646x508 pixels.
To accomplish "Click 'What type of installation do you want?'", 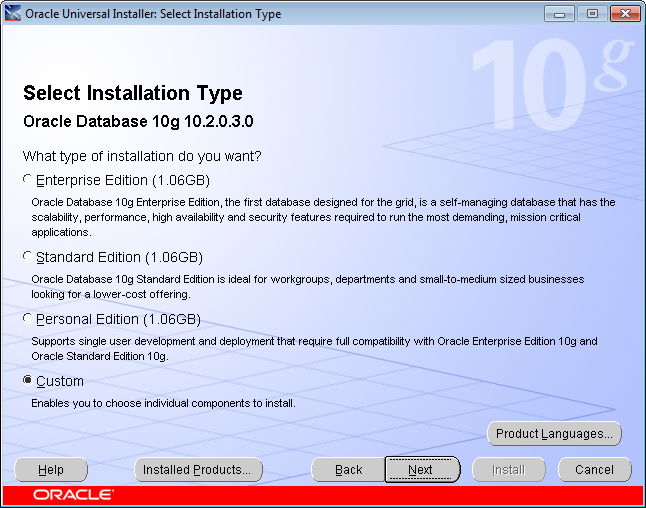I will (x=142, y=156).
